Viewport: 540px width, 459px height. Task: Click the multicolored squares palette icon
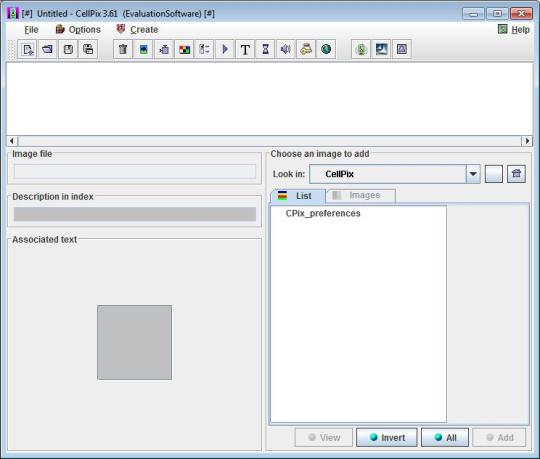click(184, 49)
